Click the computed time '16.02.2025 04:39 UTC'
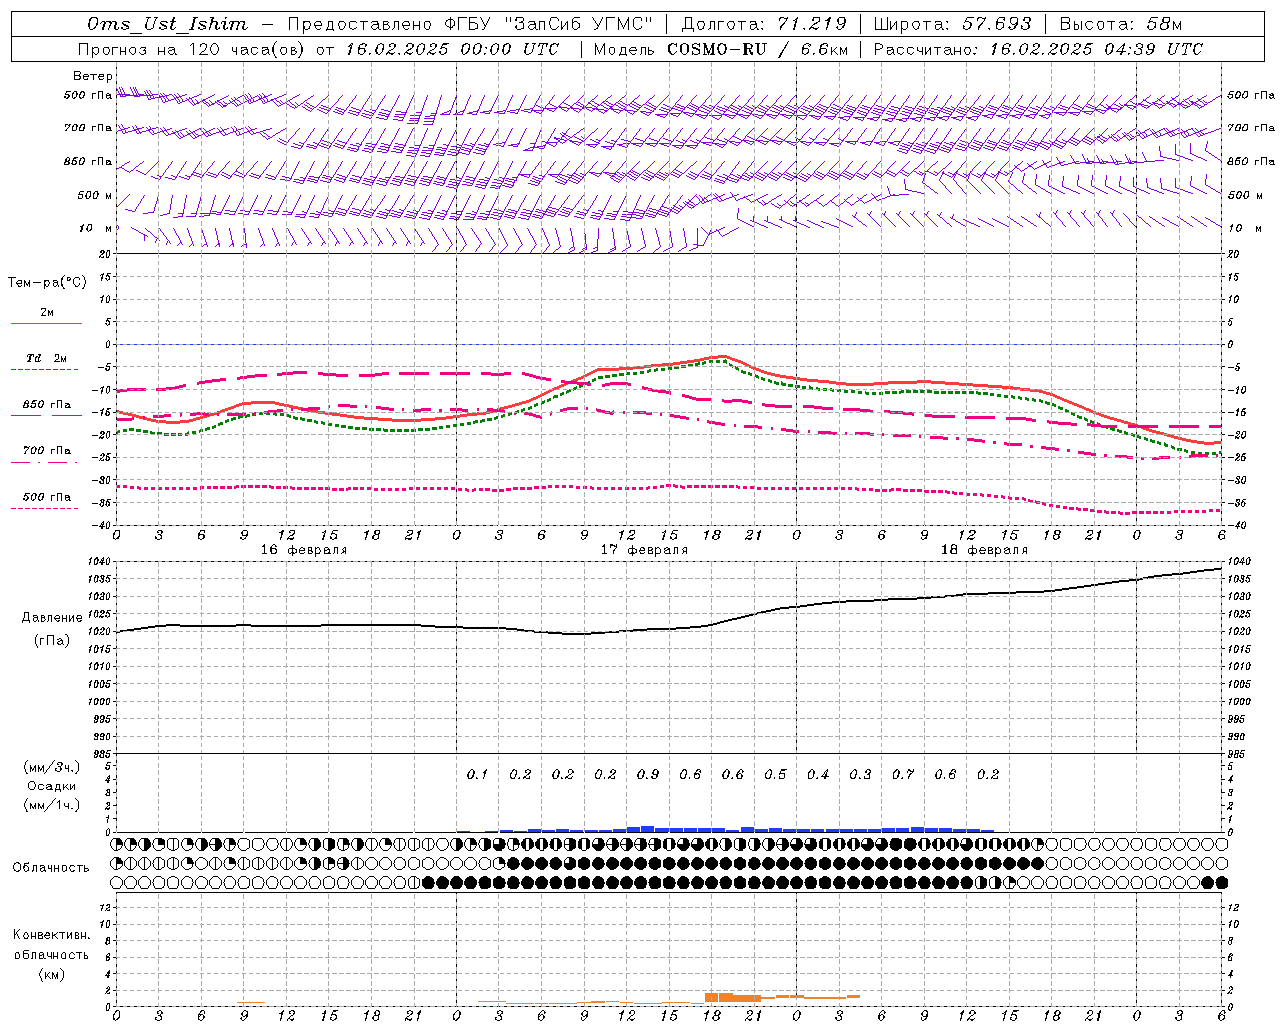The width and height of the screenshot is (1280, 1024). coord(1096,48)
